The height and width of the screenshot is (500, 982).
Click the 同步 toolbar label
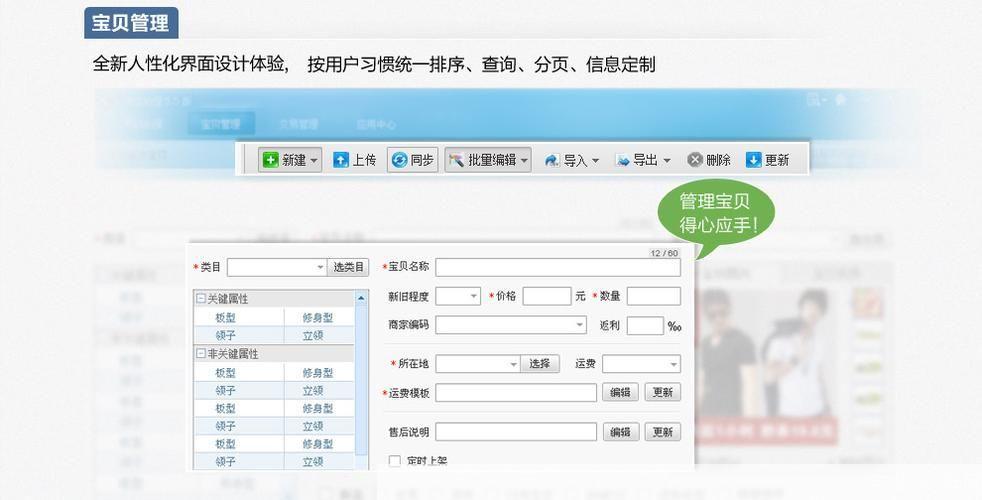pyautogui.click(x=422, y=160)
